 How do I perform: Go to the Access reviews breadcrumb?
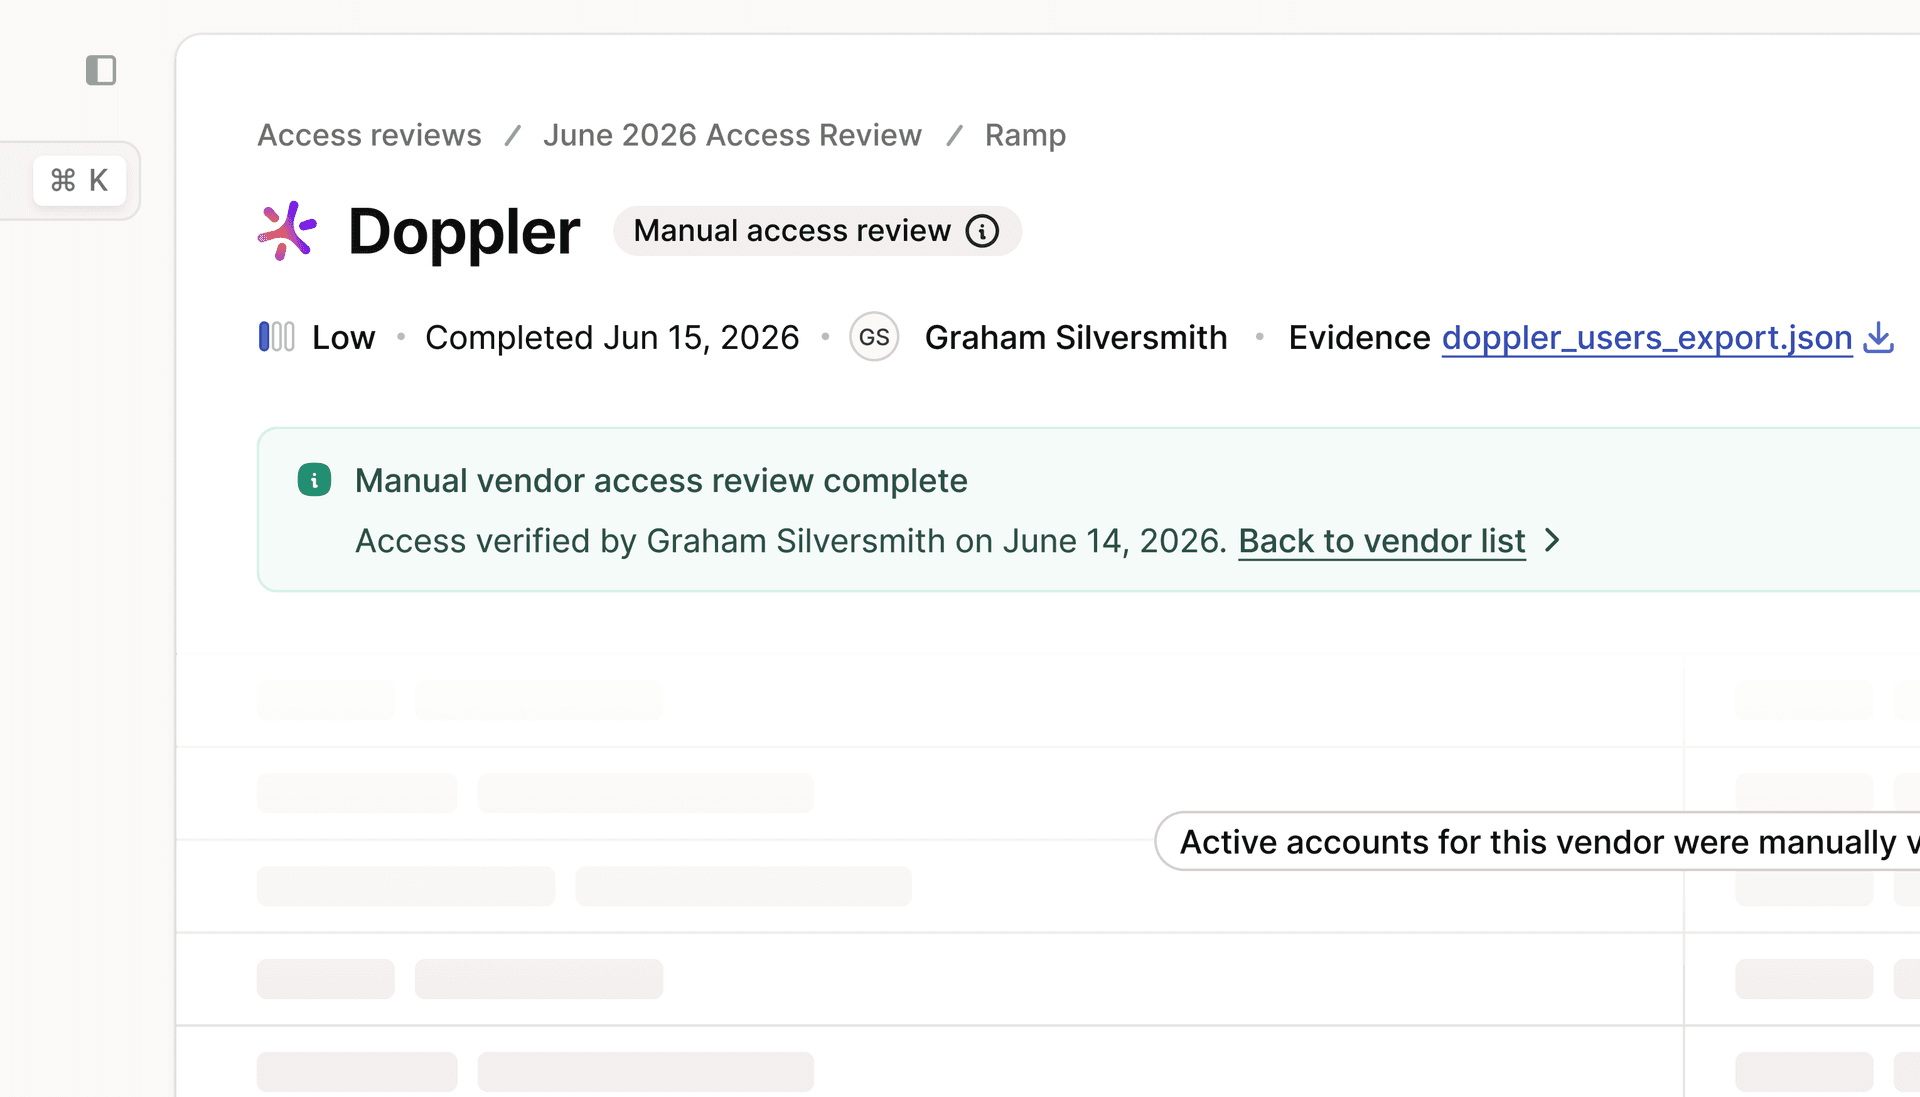click(369, 135)
